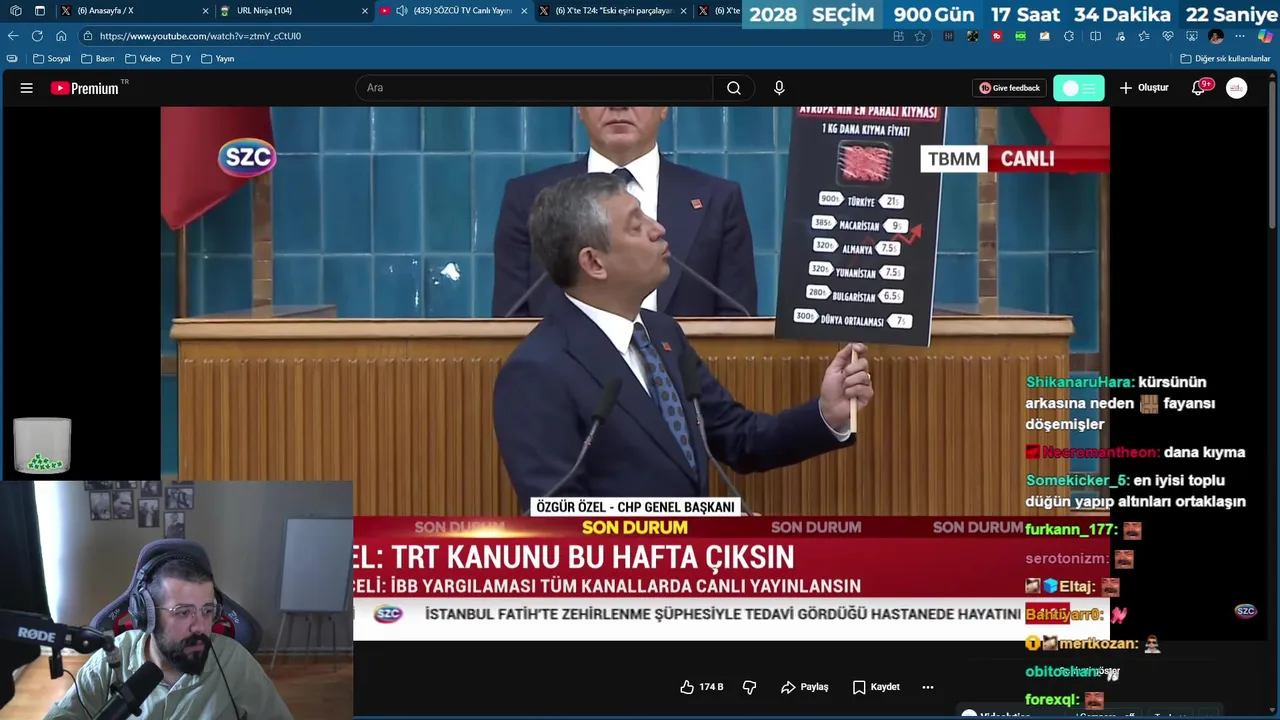Open the Video bookmarks folder
The height and width of the screenshot is (720, 1280).
click(x=143, y=59)
